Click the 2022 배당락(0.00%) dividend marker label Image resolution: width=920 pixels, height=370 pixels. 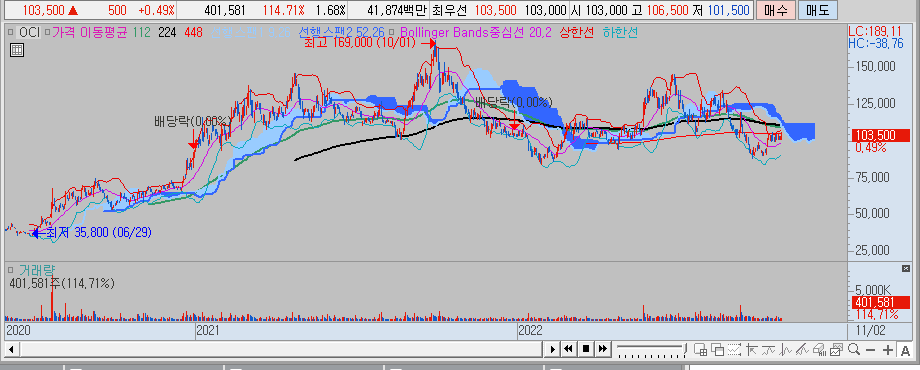tap(513, 102)
